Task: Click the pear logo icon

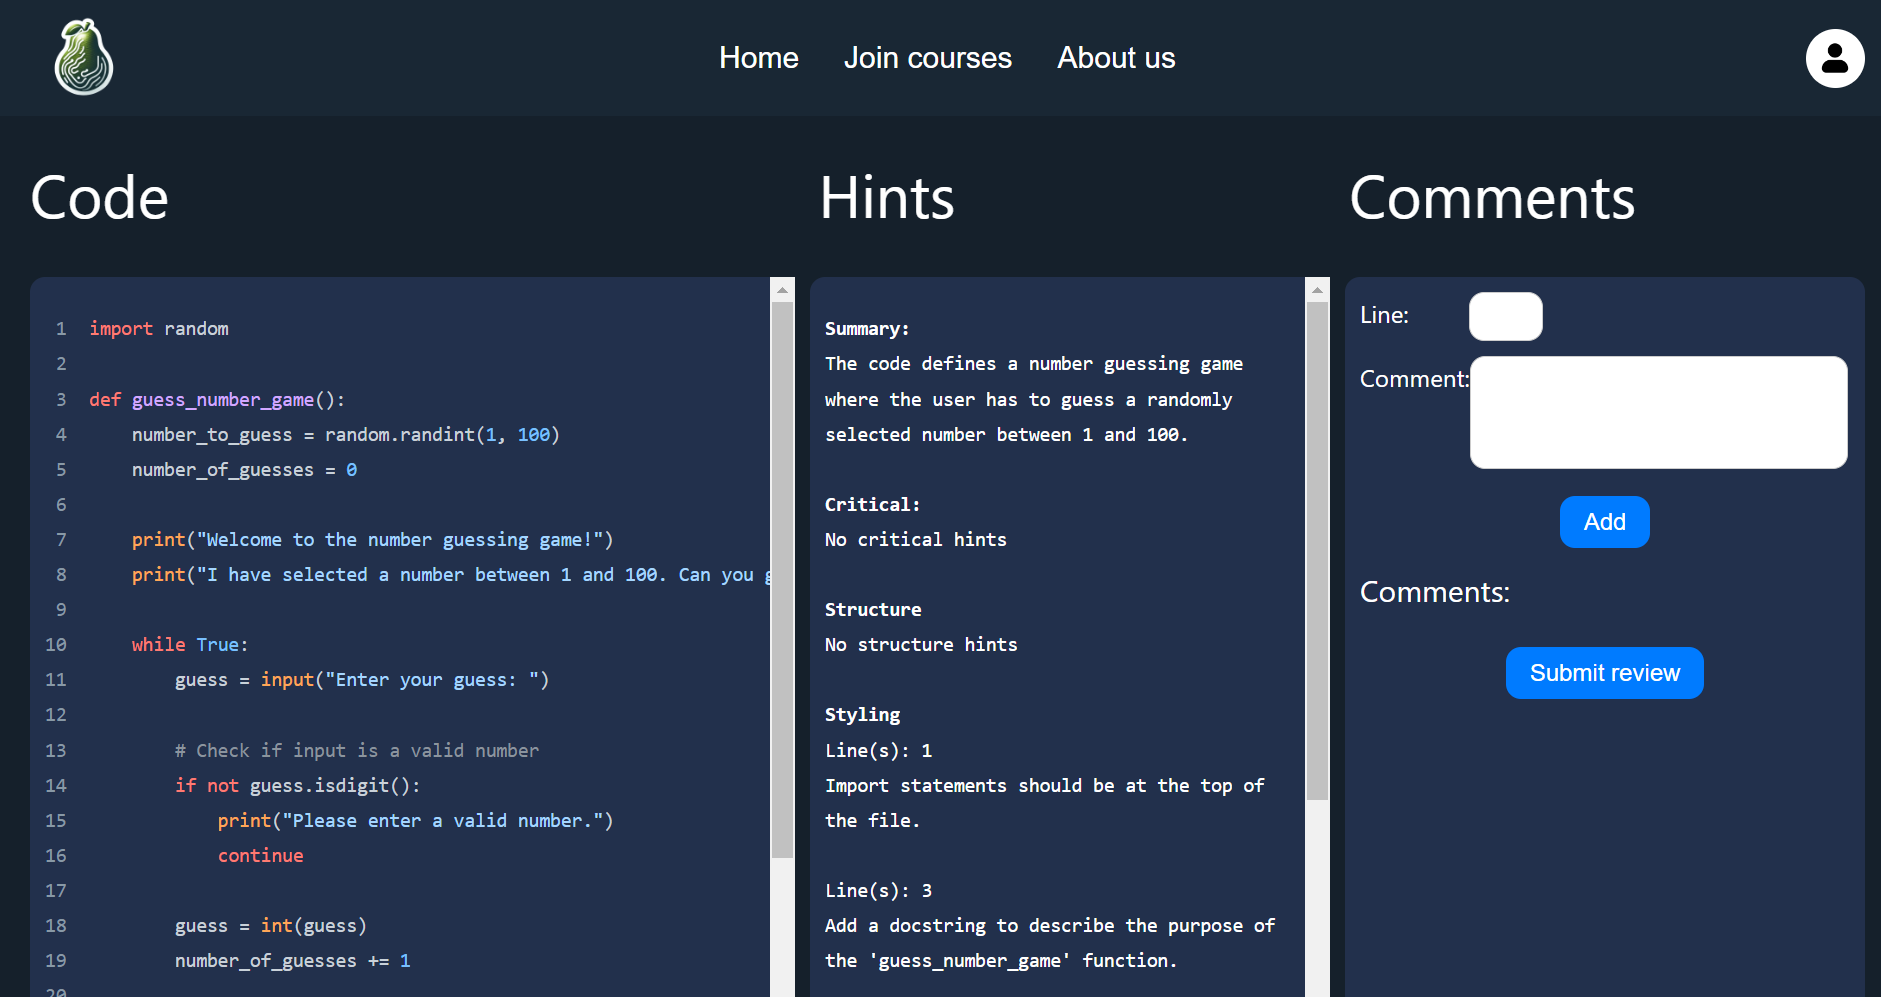Action: 83,58
